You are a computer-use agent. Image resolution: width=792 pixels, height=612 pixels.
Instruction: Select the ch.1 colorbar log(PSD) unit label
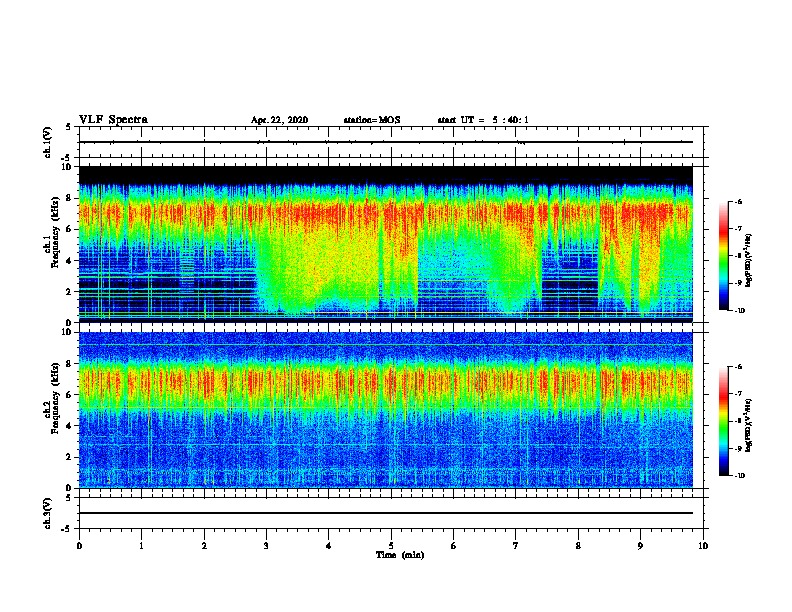coord(749,261)
